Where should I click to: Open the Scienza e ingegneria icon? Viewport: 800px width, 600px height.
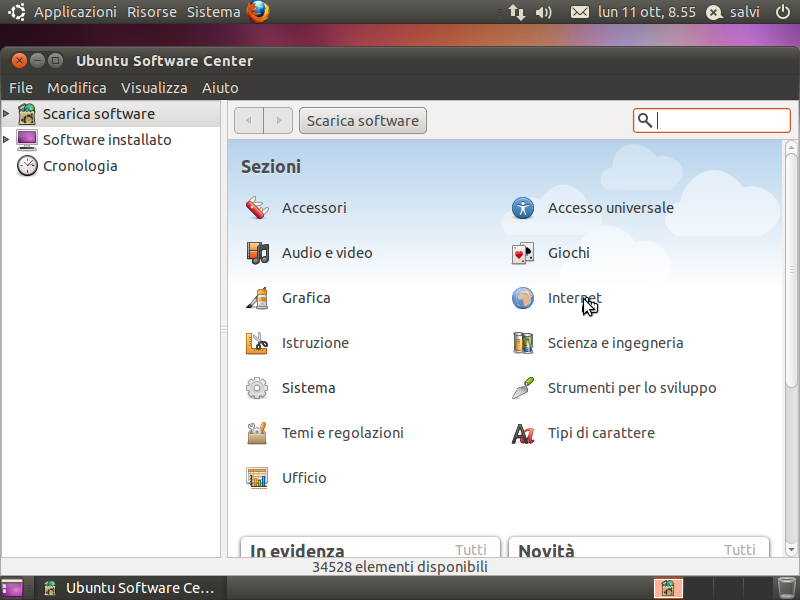coord(523,343)
